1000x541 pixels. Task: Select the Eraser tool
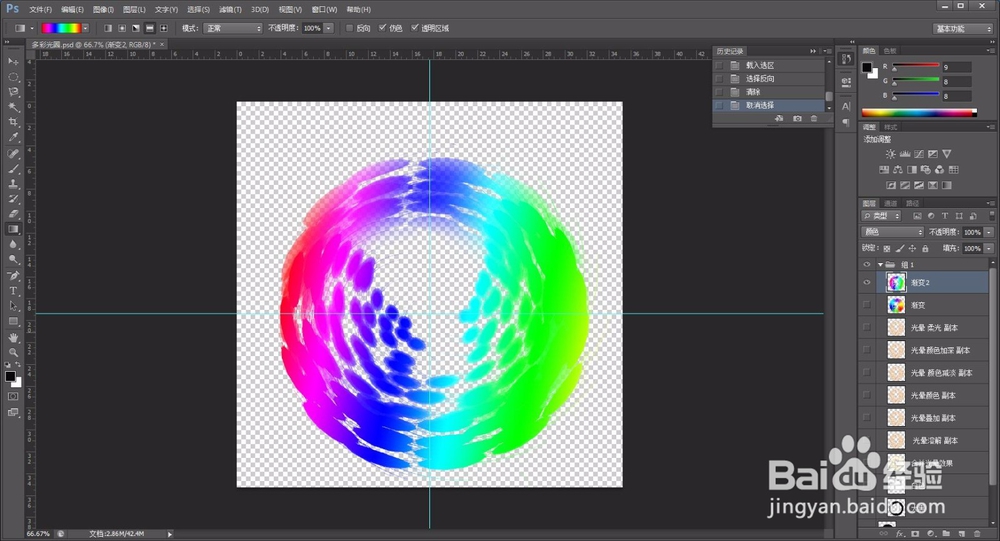point(13,214)
